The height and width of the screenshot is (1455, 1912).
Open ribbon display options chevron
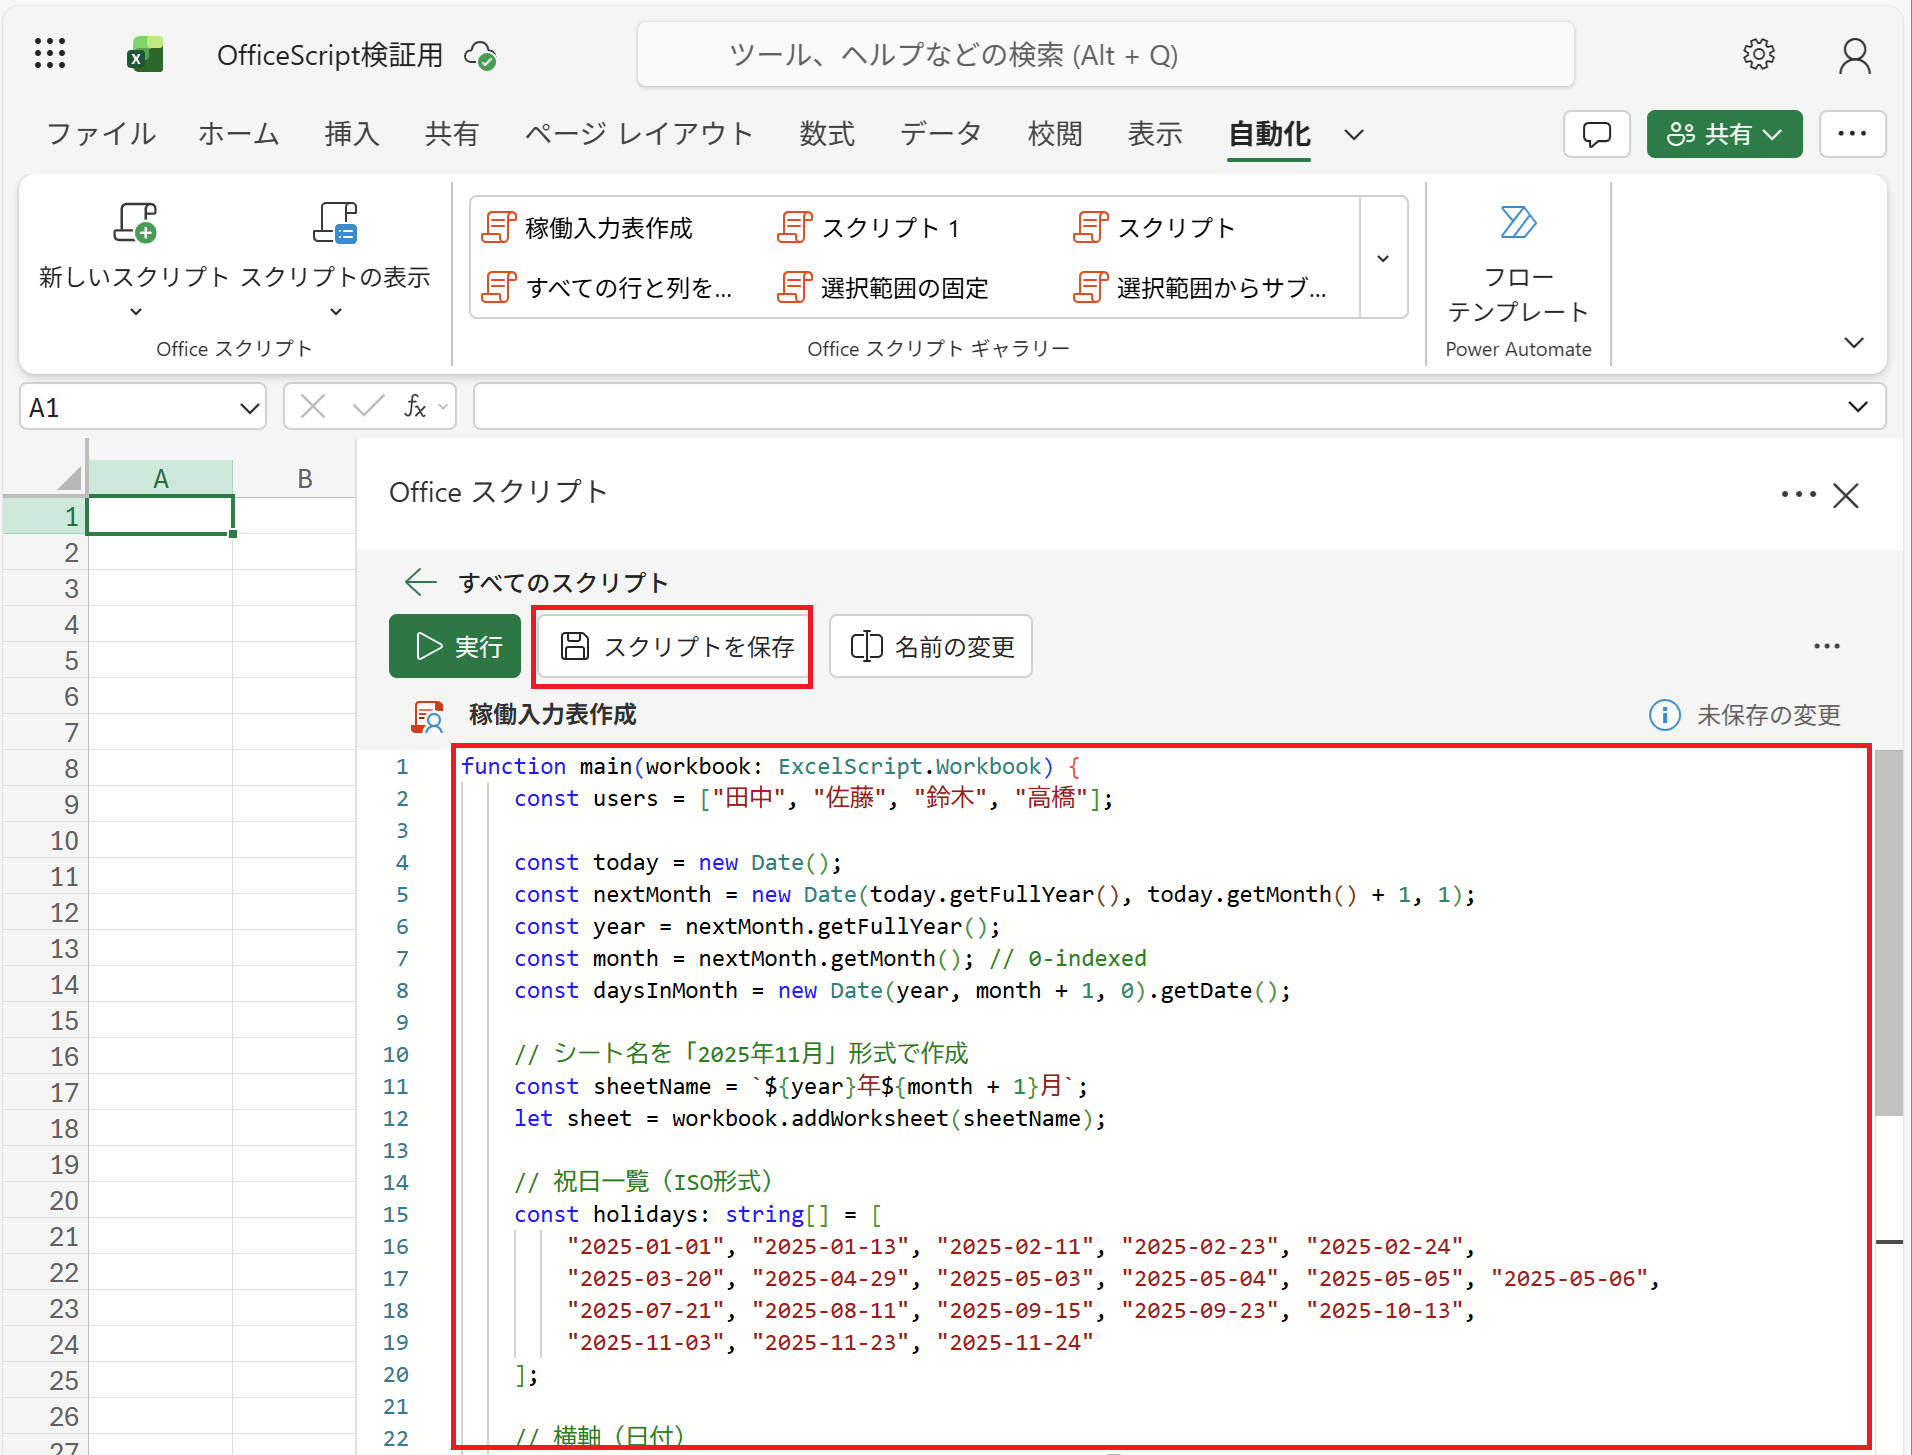click(x=1853, y=343)
